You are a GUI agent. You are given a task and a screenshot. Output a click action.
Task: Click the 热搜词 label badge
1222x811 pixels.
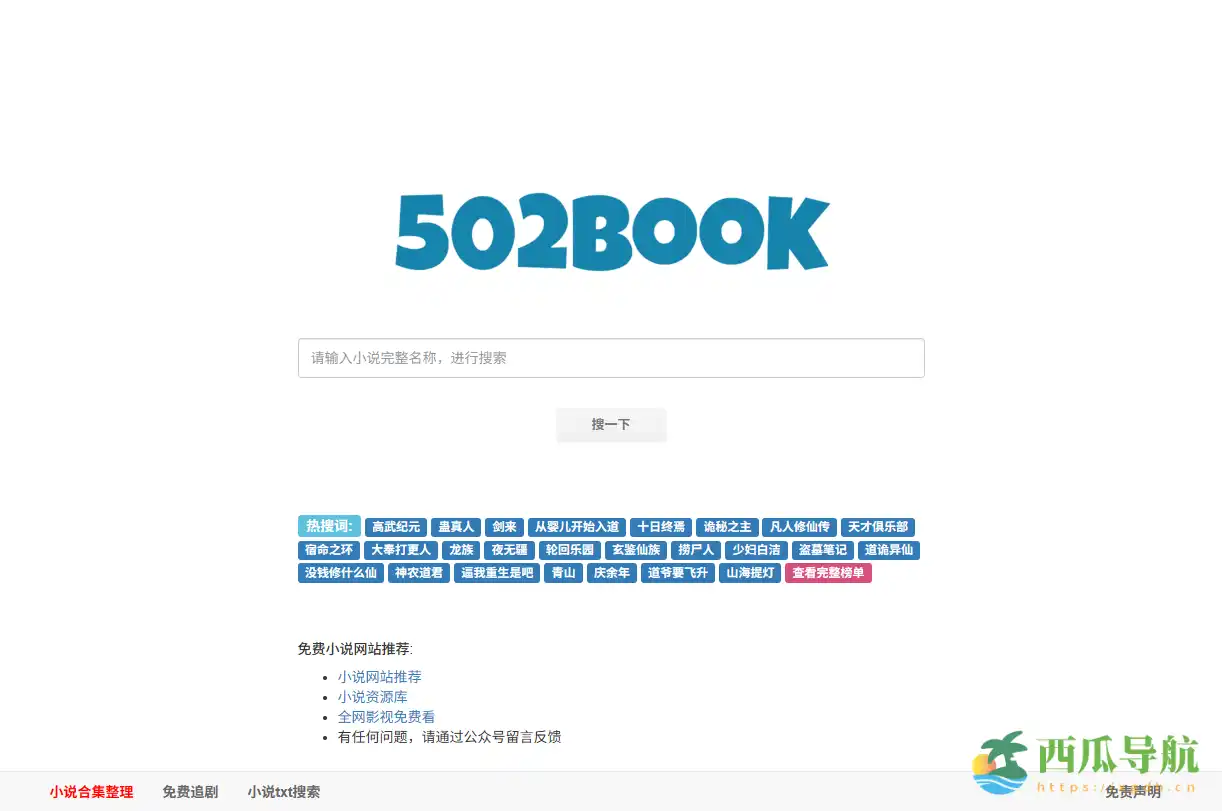[329, 527]
